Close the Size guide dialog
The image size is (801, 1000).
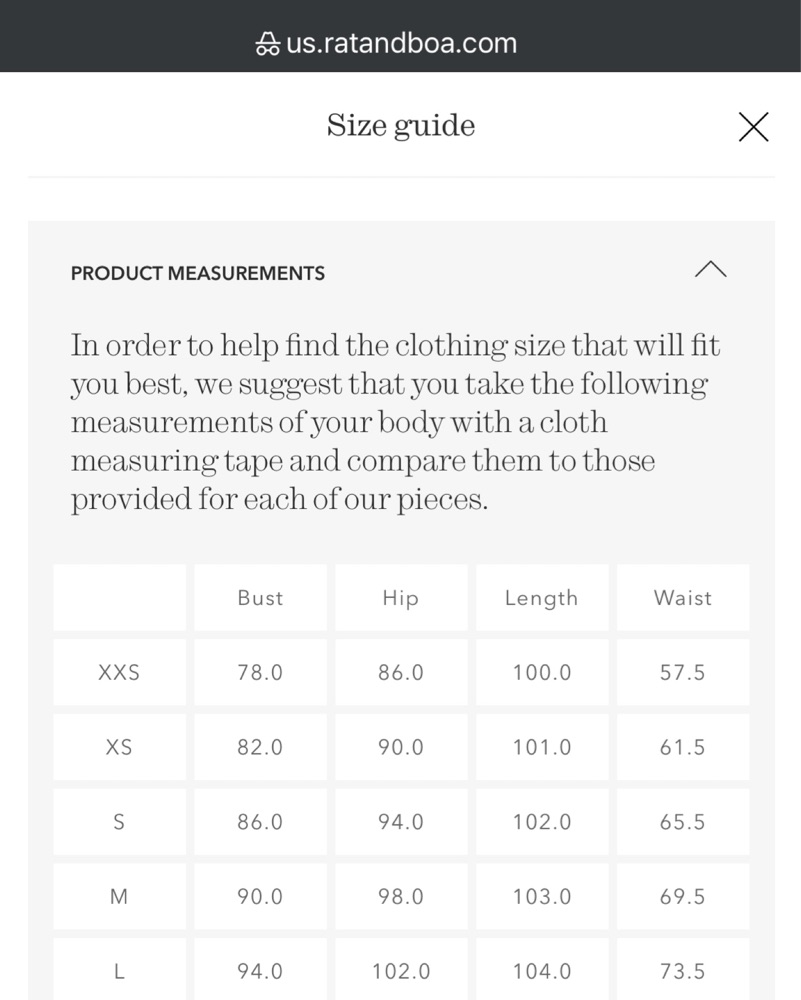pyautogui.click(x=753, y=127)
